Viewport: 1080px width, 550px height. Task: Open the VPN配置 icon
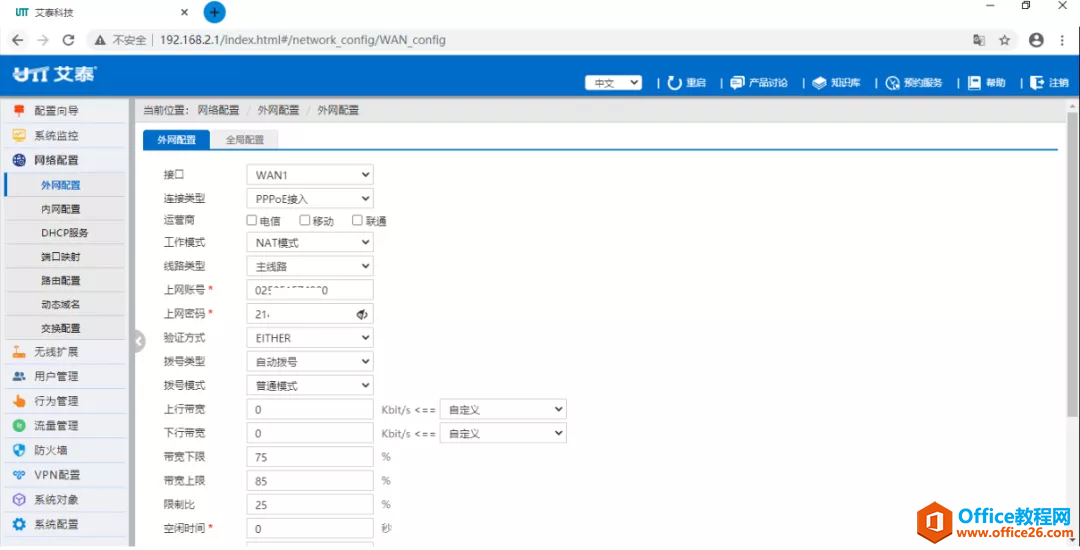(19, 475)
